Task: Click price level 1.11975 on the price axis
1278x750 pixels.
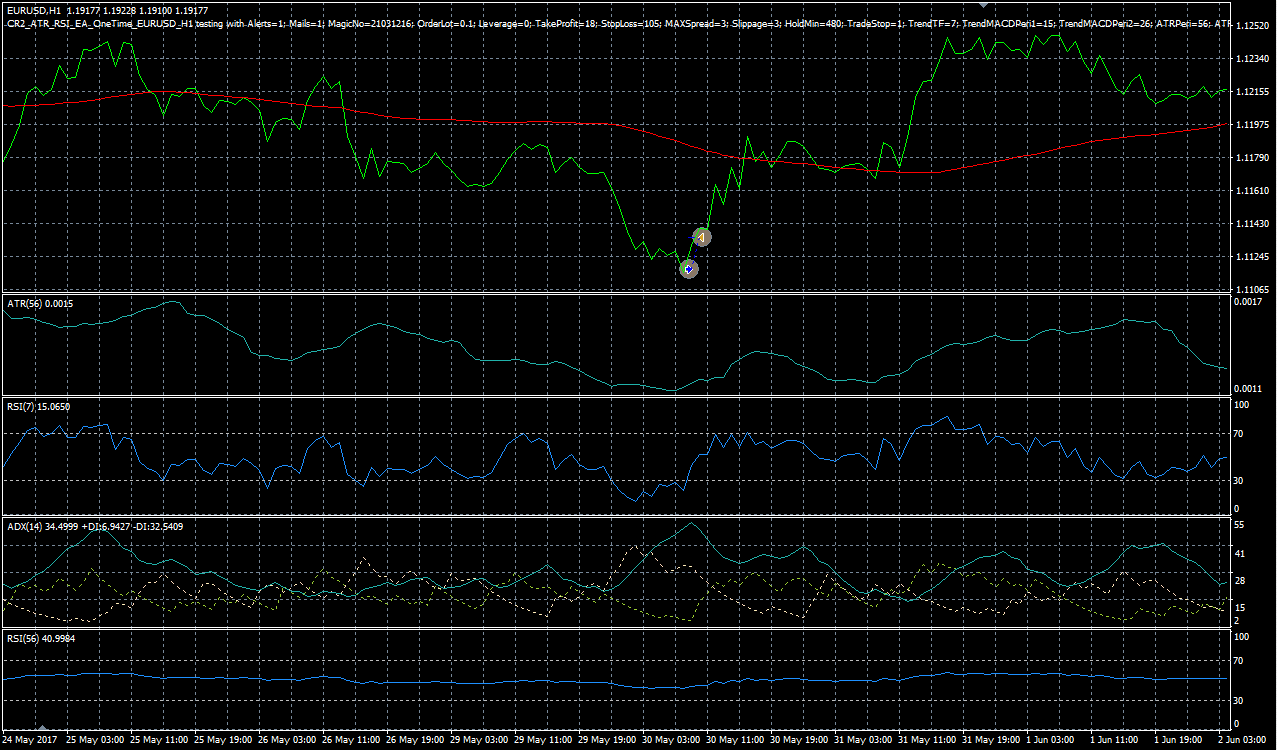Action: [1253, 125]
